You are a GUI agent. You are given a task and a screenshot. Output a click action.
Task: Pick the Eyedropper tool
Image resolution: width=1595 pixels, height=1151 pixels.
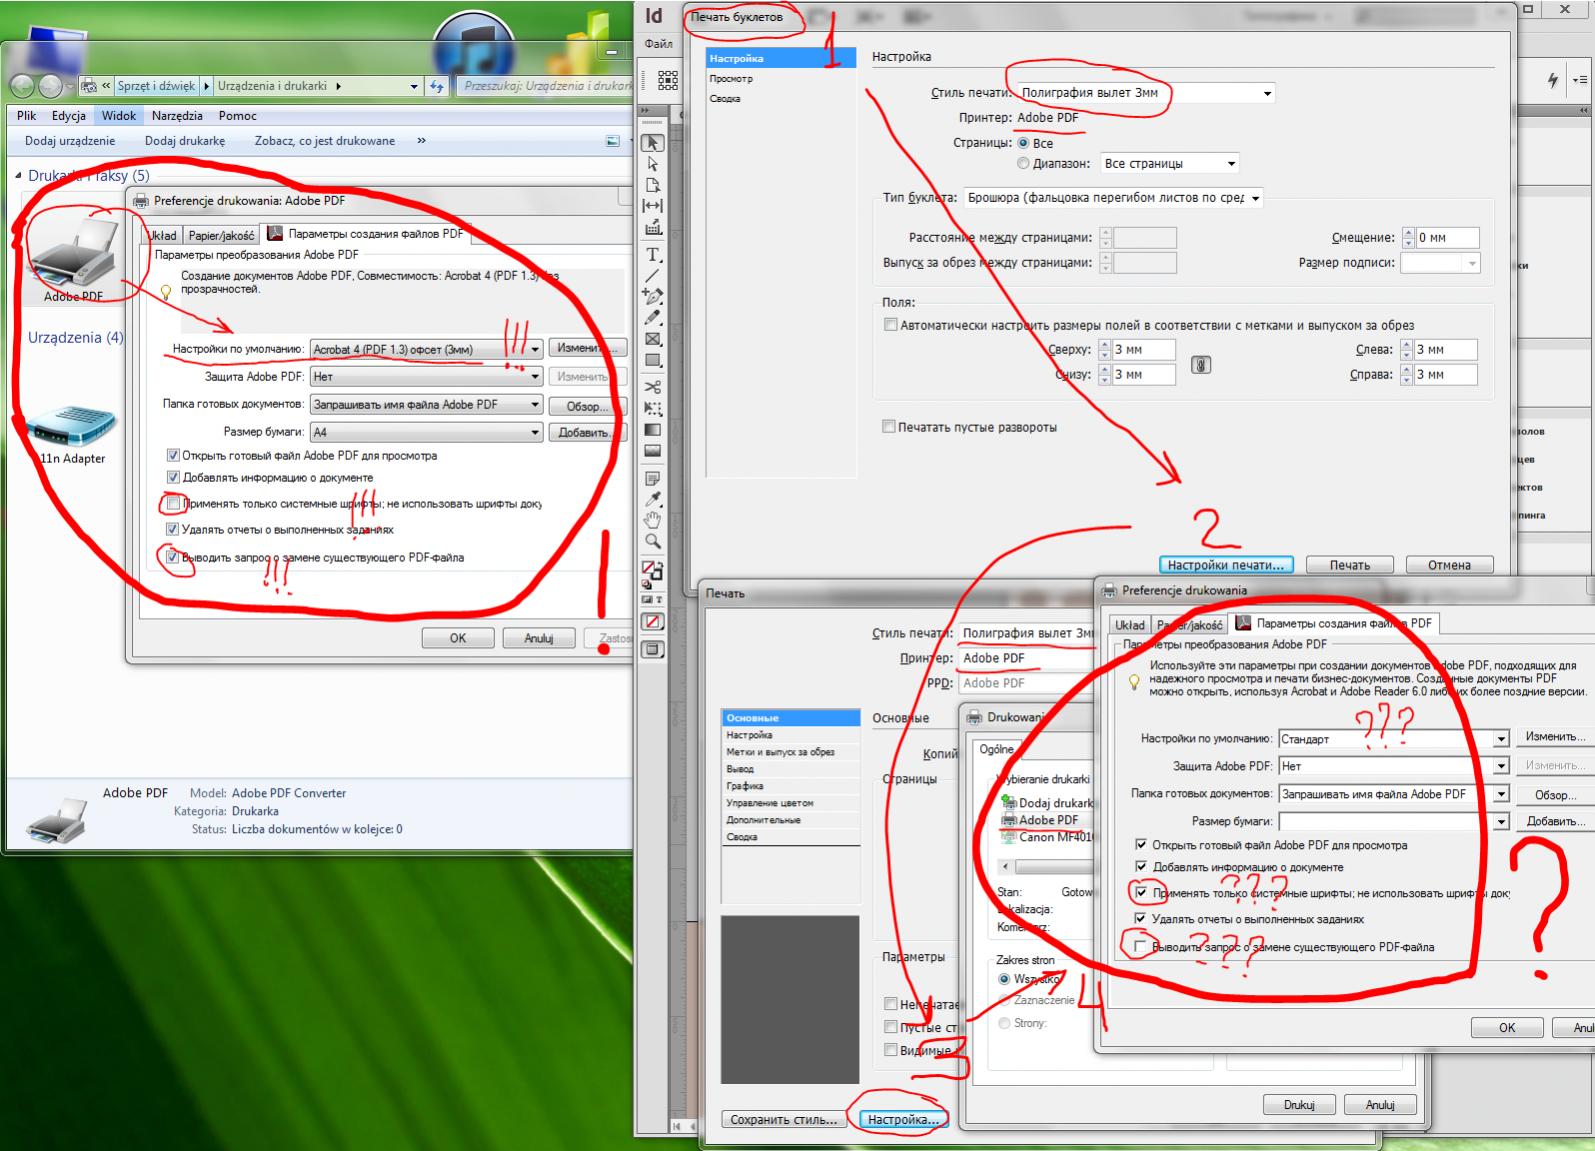pyautogui.click(x=652, y=499)
